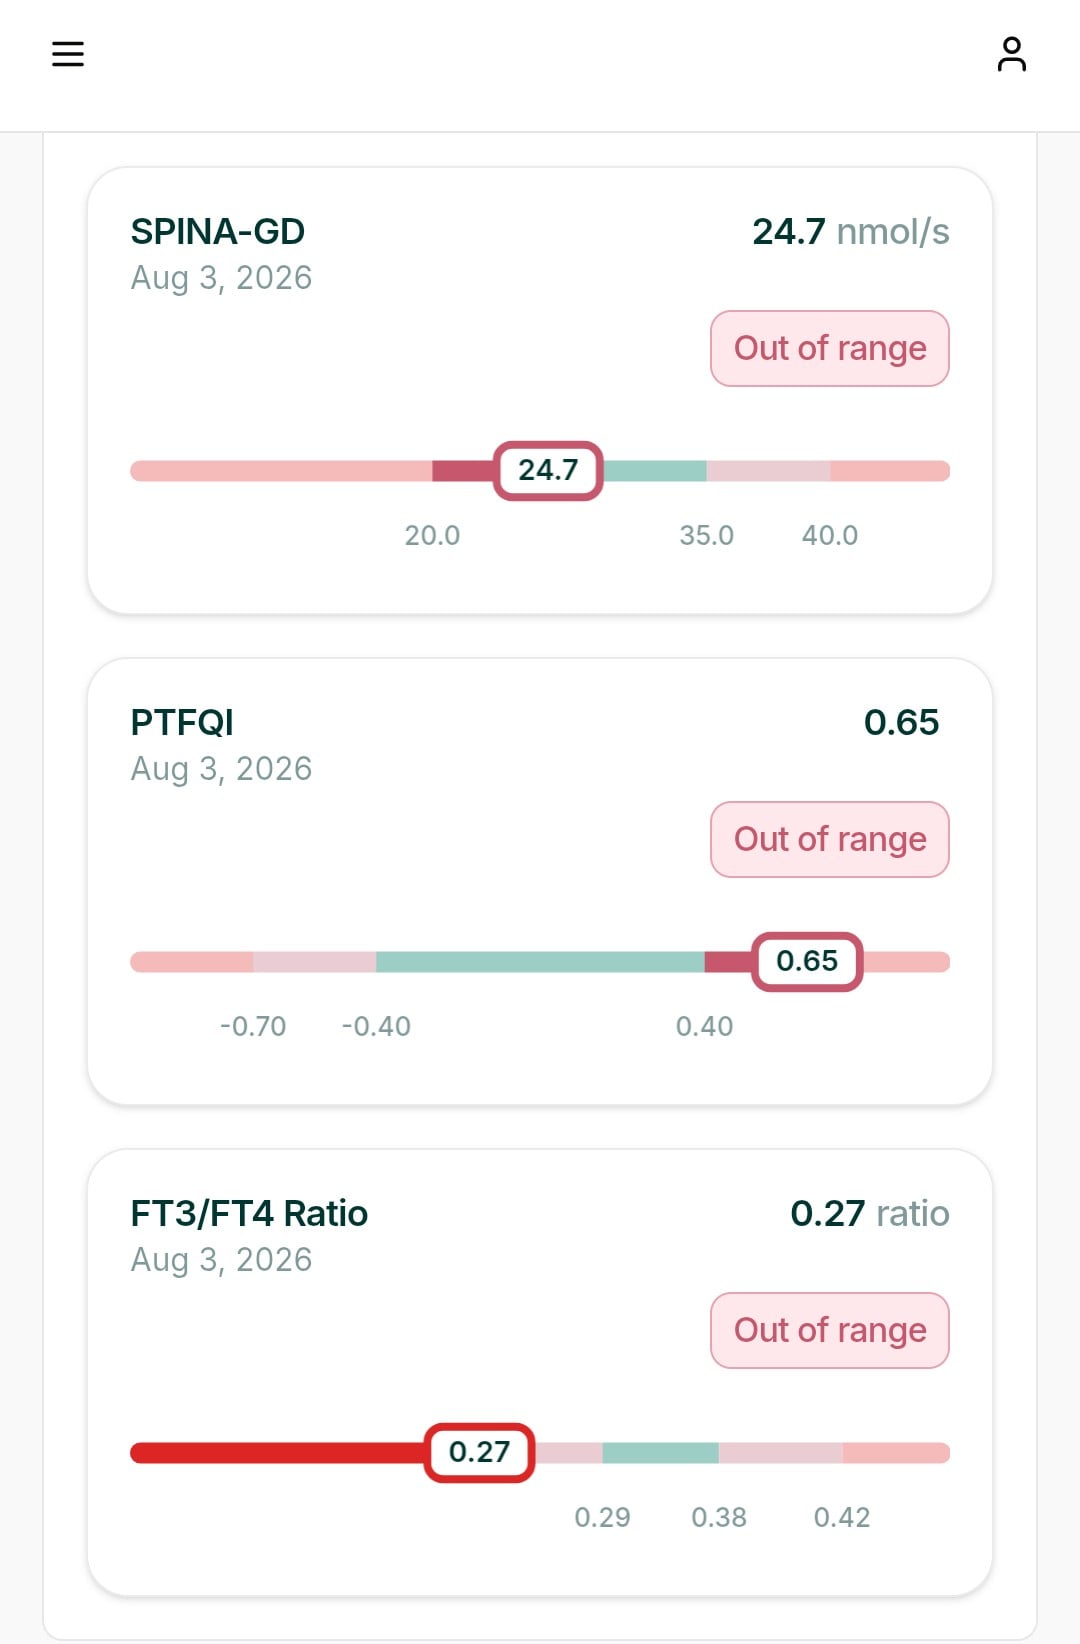Open the PTFQI card title
1080x1644 pixels.
click(x=182, y=722)
